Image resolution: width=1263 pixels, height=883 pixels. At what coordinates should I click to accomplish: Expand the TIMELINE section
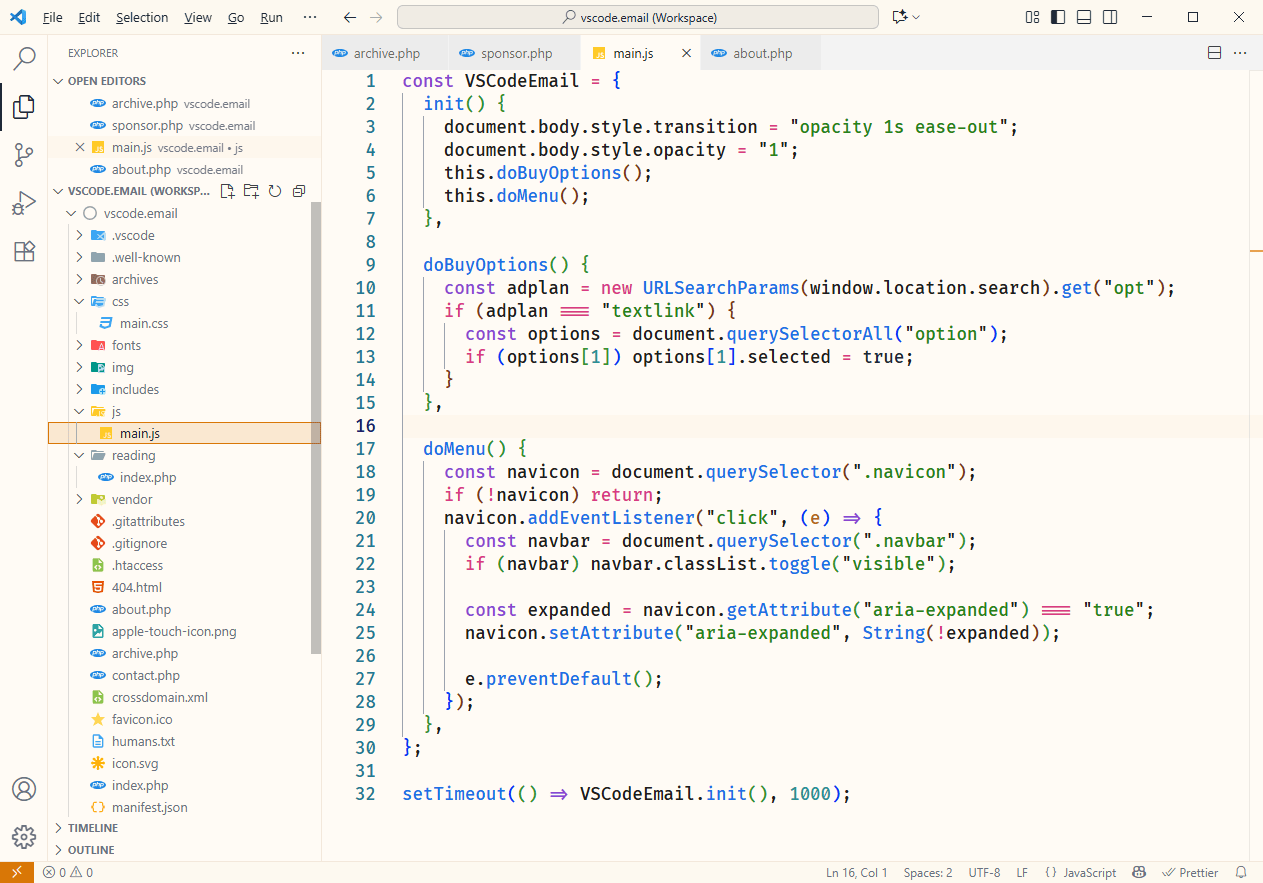click(92, 828)
